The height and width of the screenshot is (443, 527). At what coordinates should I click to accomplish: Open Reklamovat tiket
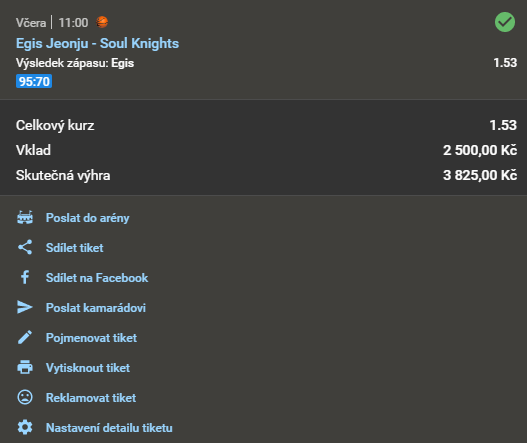pos(91,398)
